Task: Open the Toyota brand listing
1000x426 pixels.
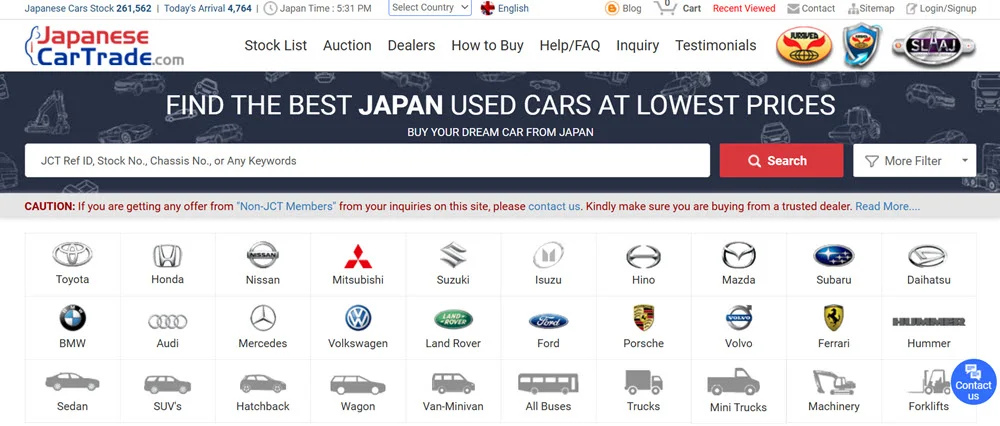Action: (72, 255)
